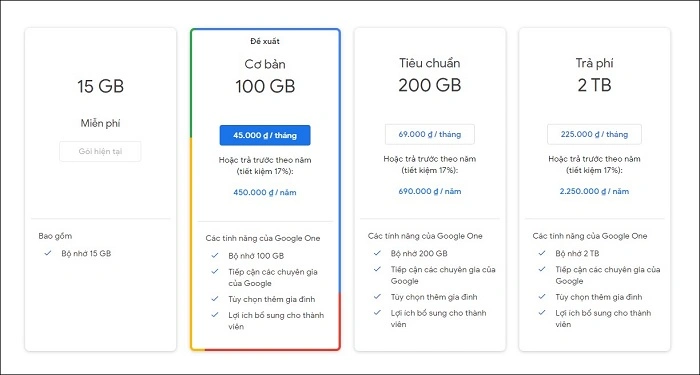Choose the 225.000 ₫ / tháng plan button
The image size is (700, 375).
pyautogui.click(x=594, y=134)
